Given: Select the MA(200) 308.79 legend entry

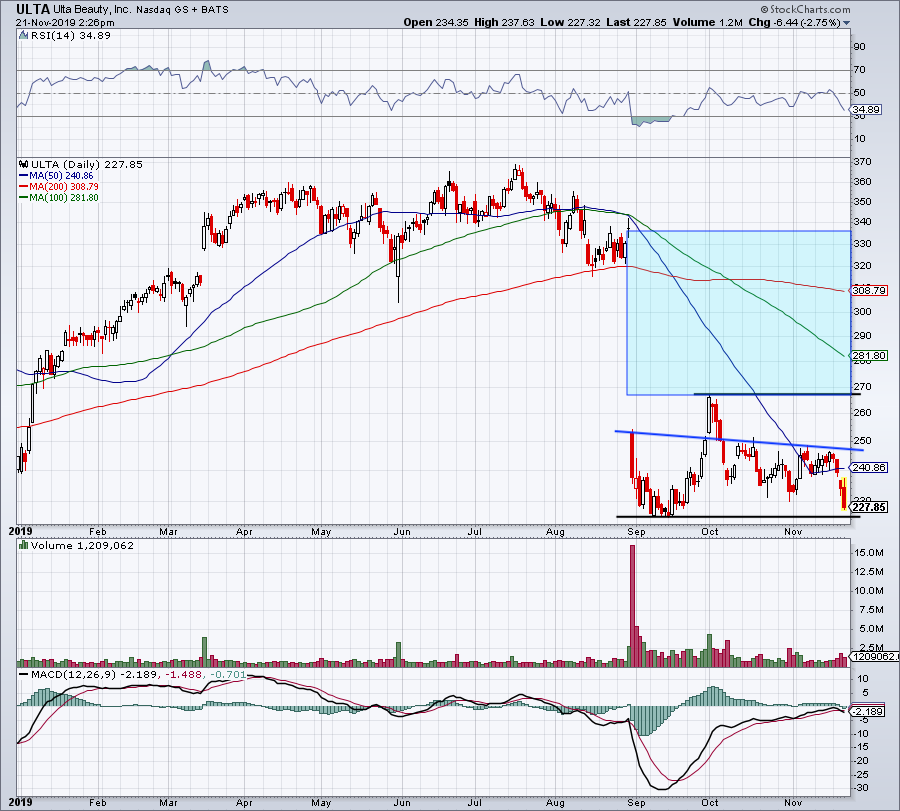Looking at the screenshot, I should click(59, 187).
